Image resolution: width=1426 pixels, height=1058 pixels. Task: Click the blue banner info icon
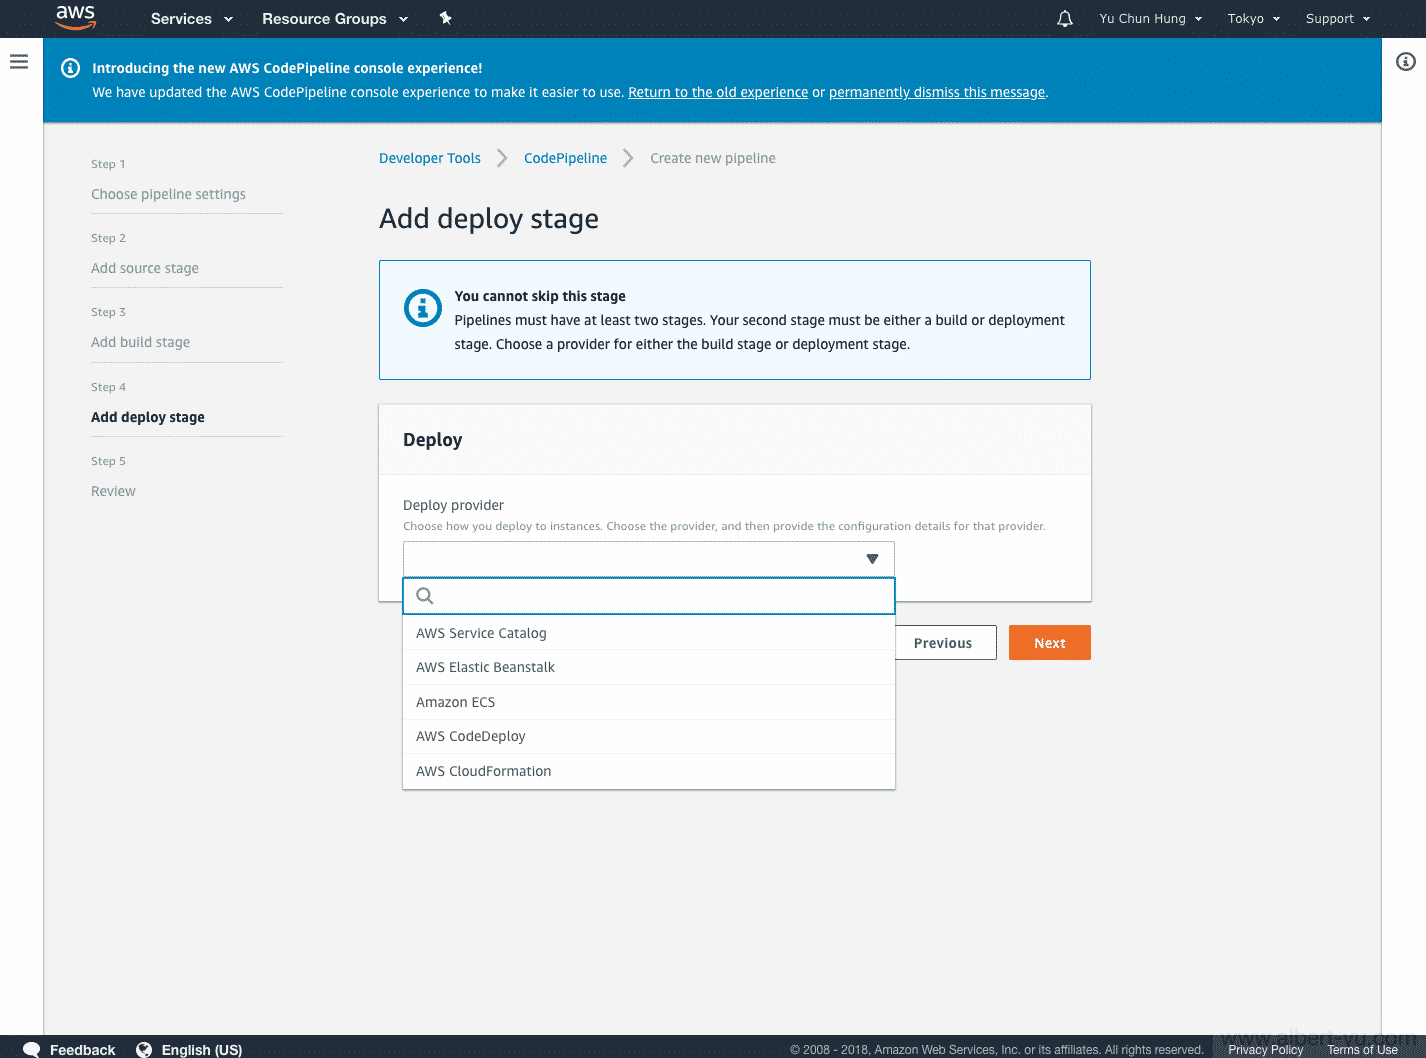coord(71,68)
